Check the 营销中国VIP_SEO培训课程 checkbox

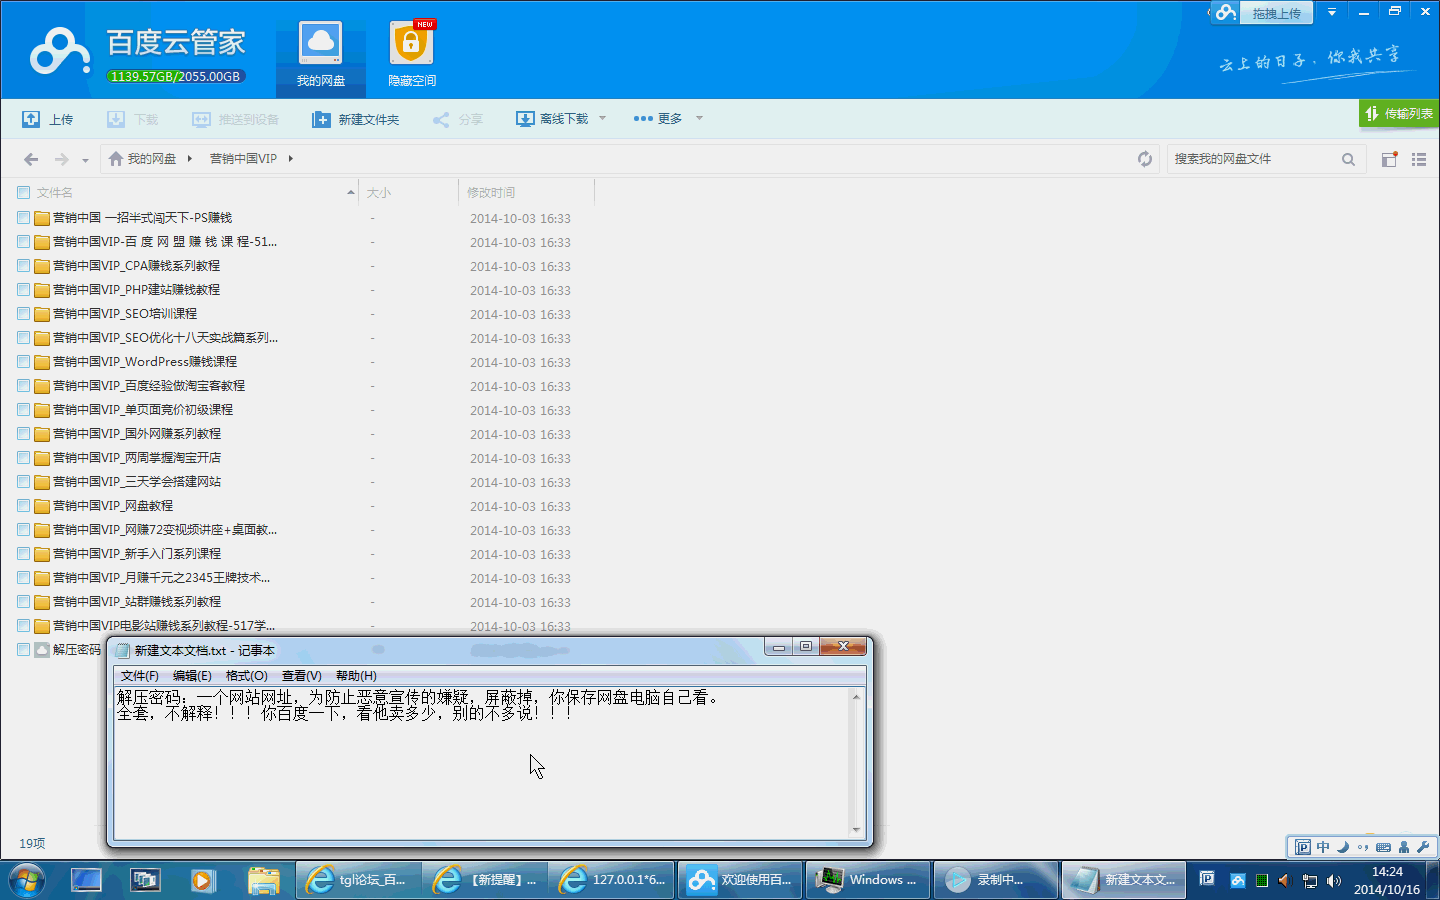coord(23,314)
